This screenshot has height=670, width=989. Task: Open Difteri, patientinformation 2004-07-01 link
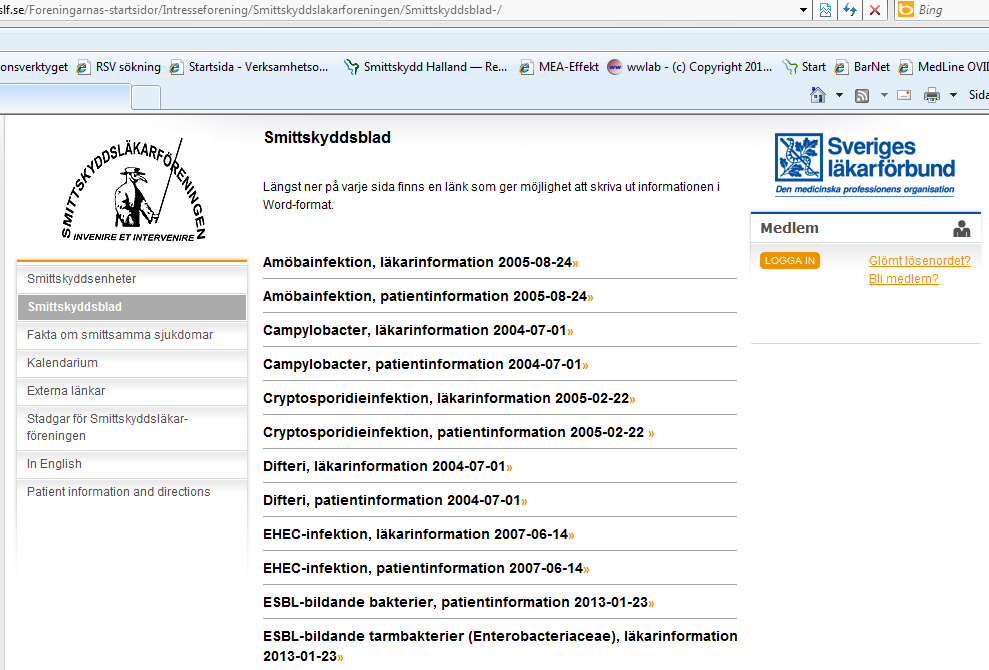tap(395, 501)
